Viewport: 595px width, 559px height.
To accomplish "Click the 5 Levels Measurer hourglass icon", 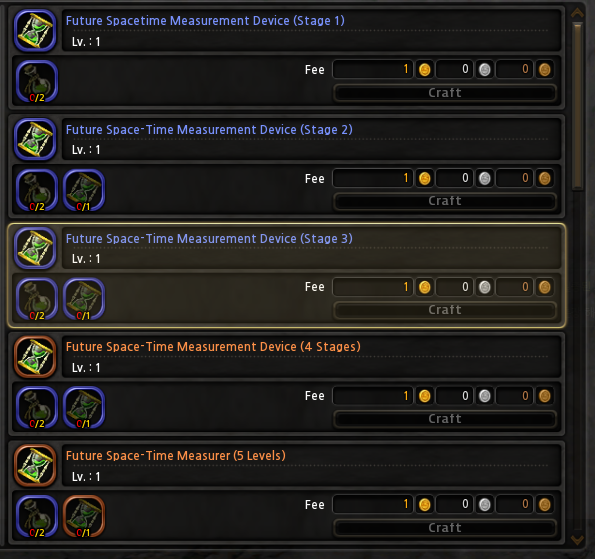I will (x=35, y=466).
